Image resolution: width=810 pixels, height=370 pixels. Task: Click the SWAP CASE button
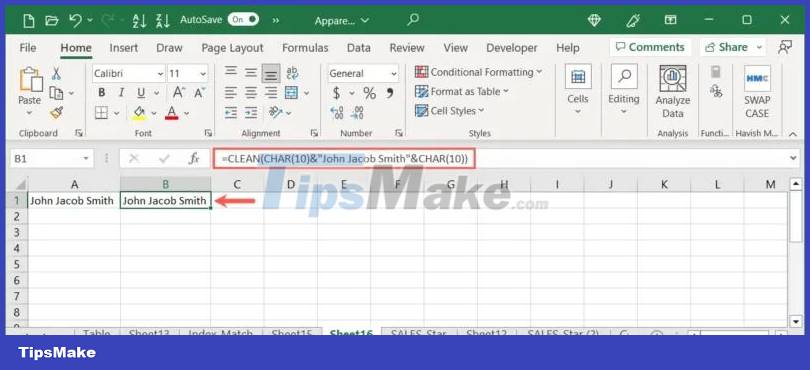757,91
